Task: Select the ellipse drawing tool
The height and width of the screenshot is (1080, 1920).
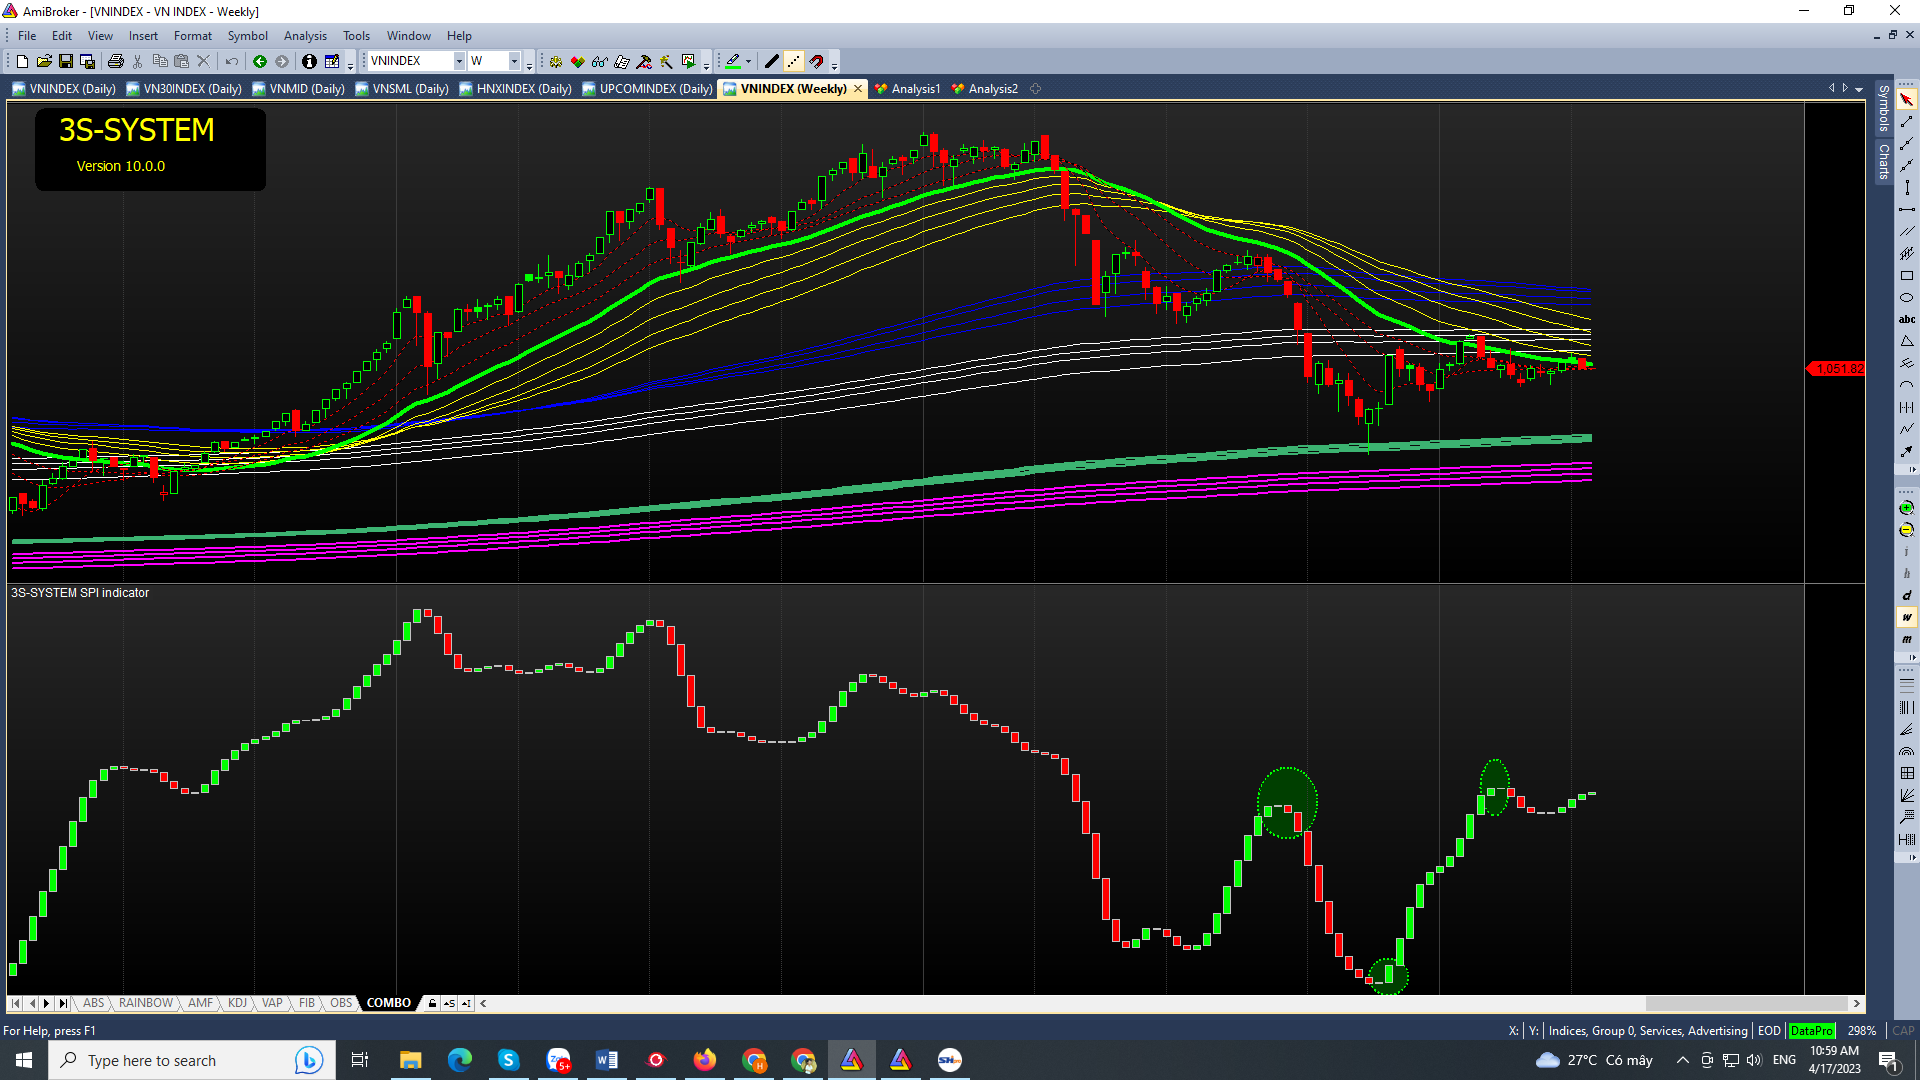Action: (x=1906, y=298)
